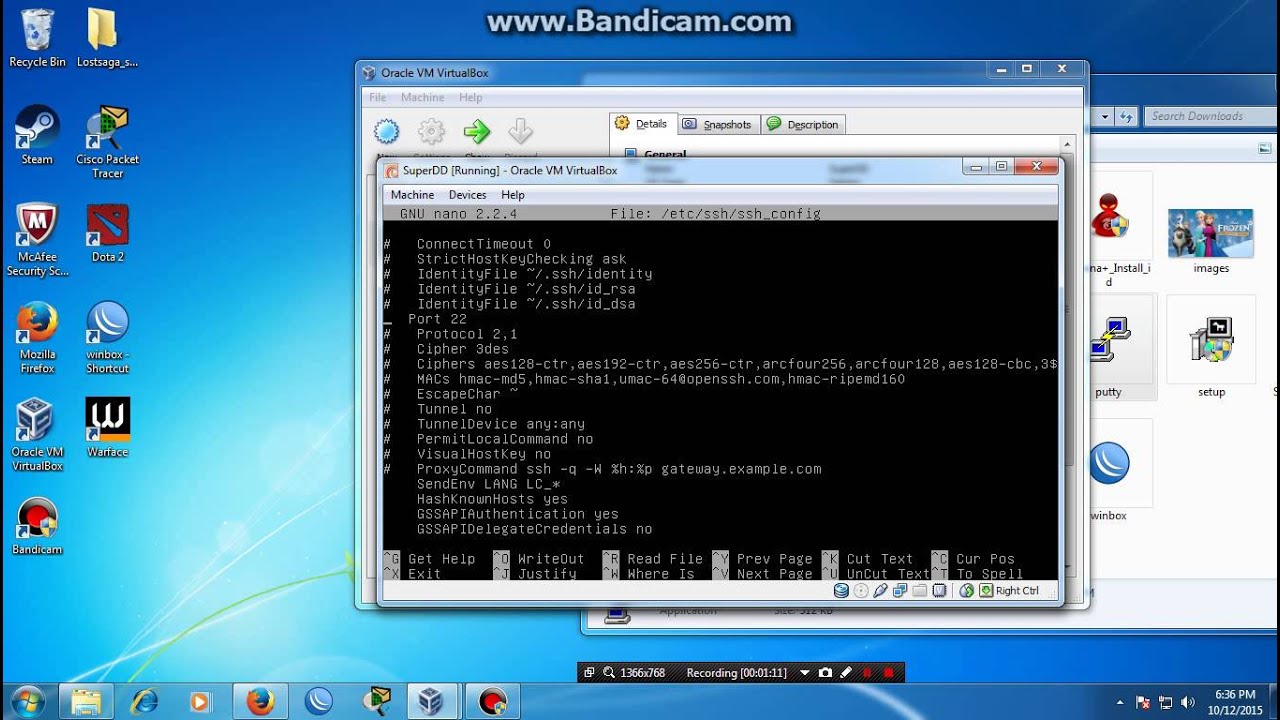
Task: Click the Discard down-arrow icon in VirtualBox Manager
Action: 521,131
